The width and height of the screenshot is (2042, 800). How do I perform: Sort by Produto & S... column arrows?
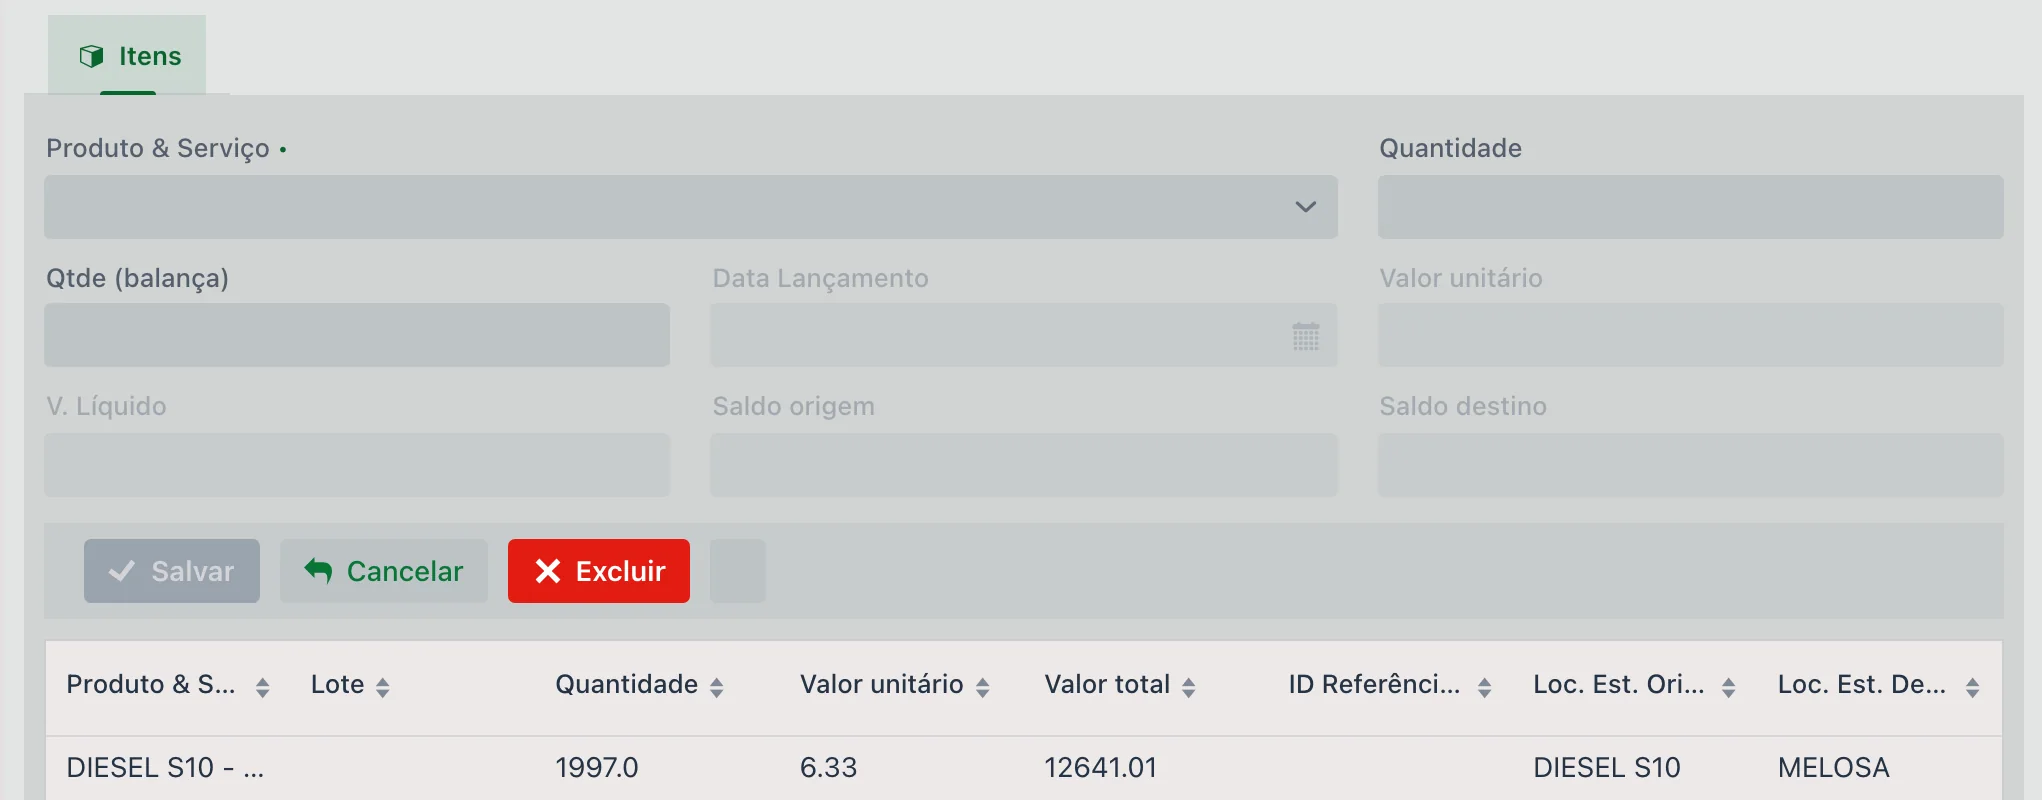point(262,687)
